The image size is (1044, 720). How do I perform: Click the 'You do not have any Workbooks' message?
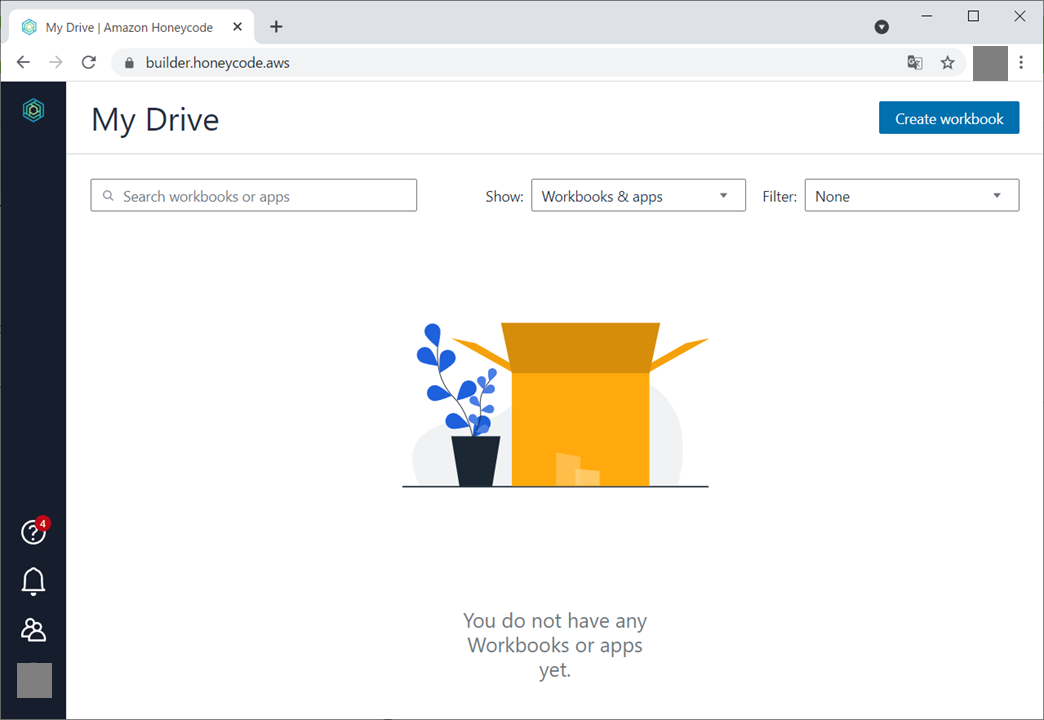pyautogui.click(x=555, y=645)
